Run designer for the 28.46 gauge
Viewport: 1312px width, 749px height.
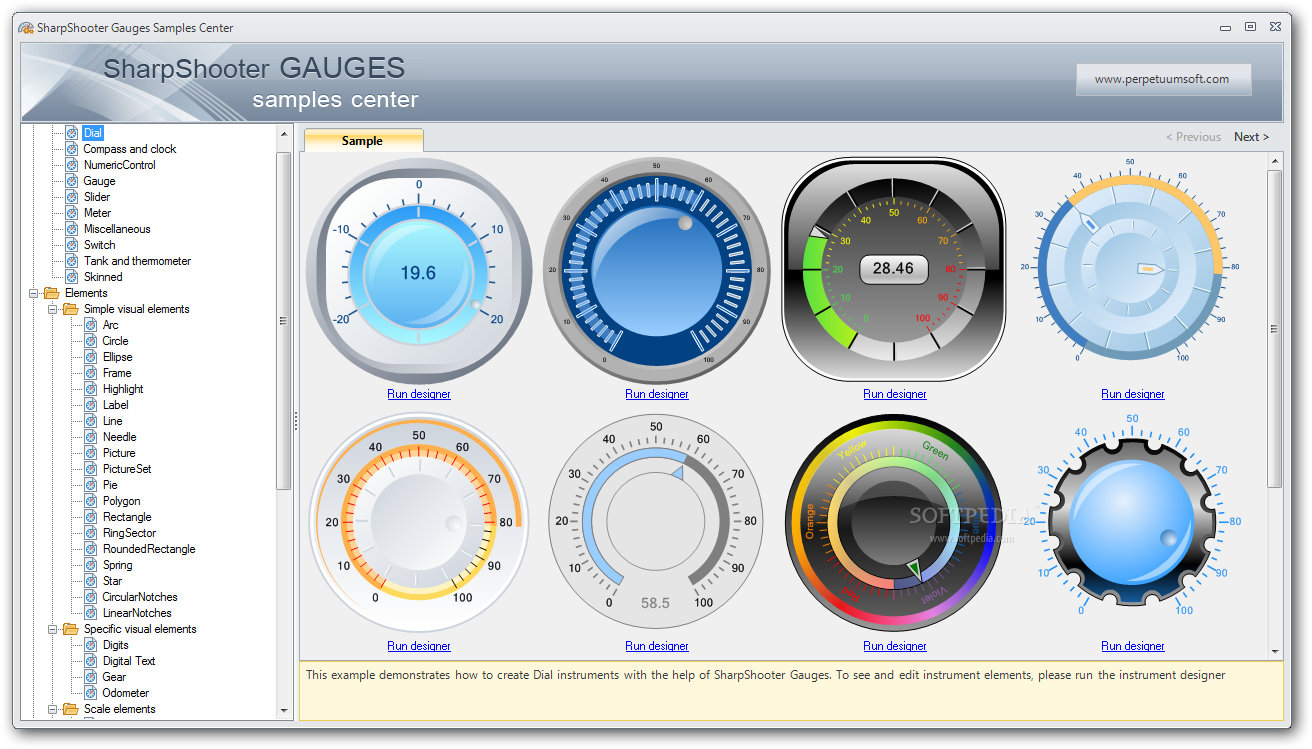click(895, 394)
